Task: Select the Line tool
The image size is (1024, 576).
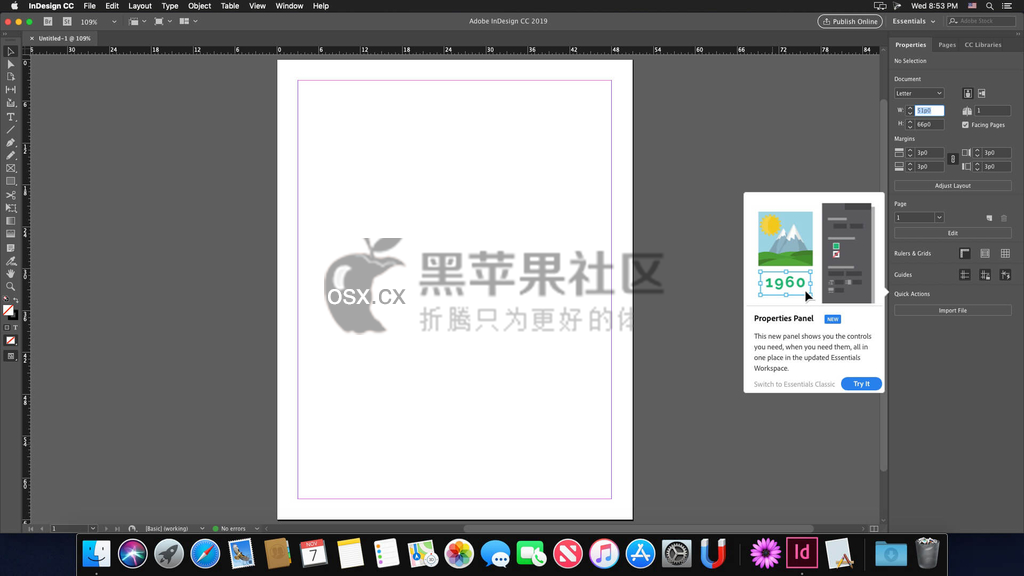Action: (x=10, y=129)
